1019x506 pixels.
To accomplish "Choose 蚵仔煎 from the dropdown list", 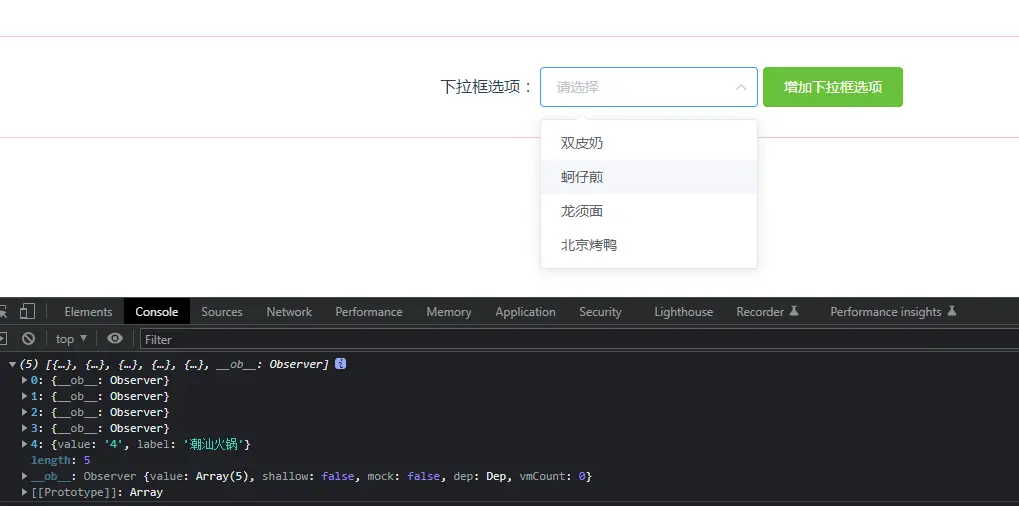I will [x=649, y=177].
